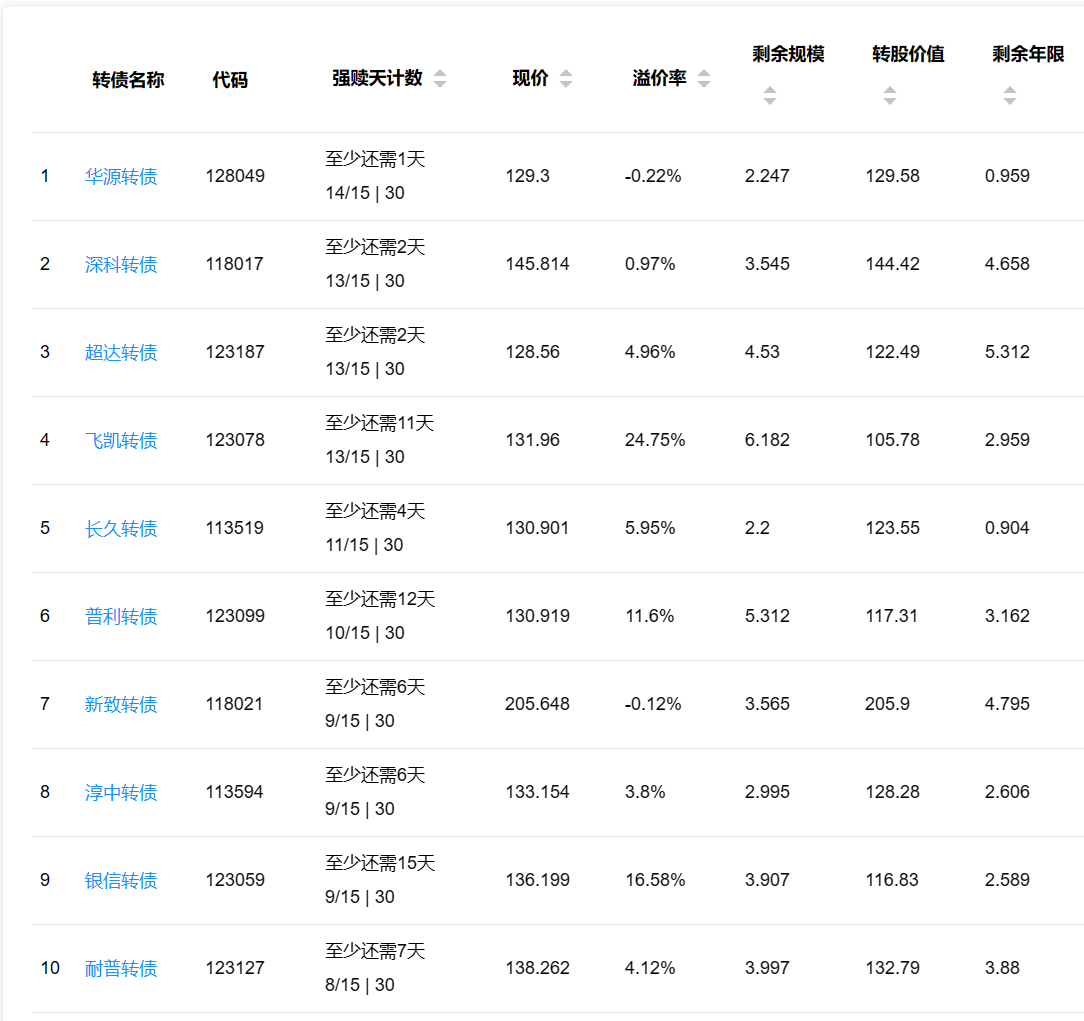Toggle sort arrows under 剩余规模
Screen dimensions: 1084x1021
tap(769, 96)
